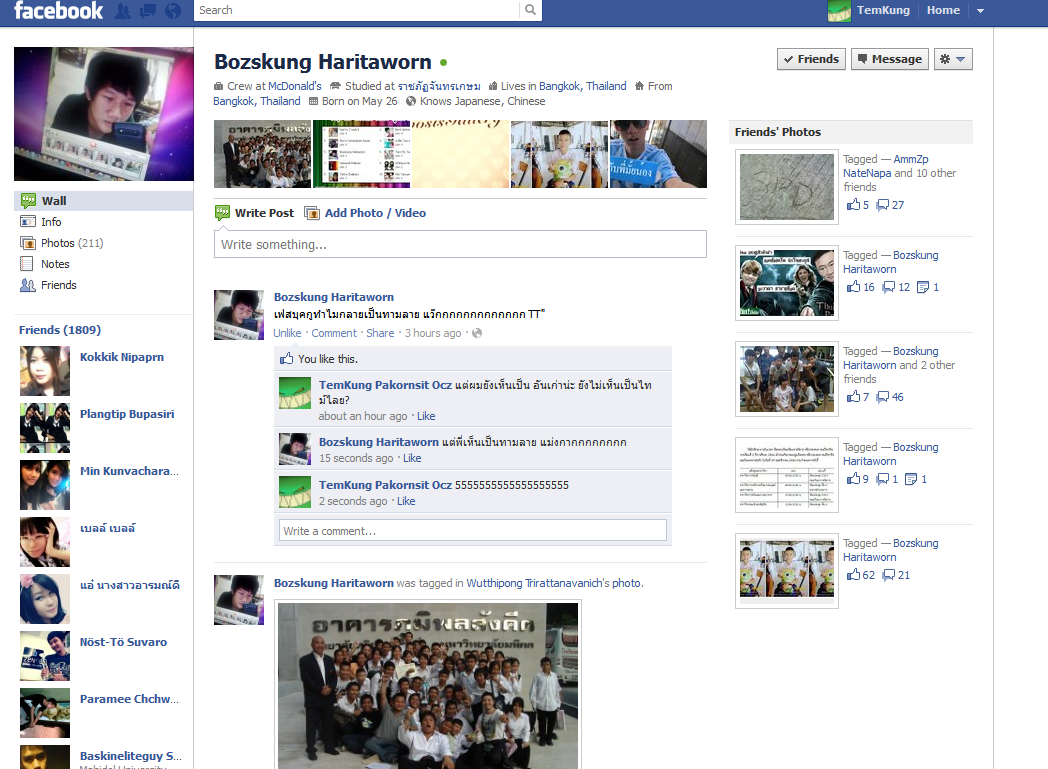Click Unlike on Bozskung's status
Image resolution: width=1048 pixels, height=769 pixels.
(x=287, y=333)
